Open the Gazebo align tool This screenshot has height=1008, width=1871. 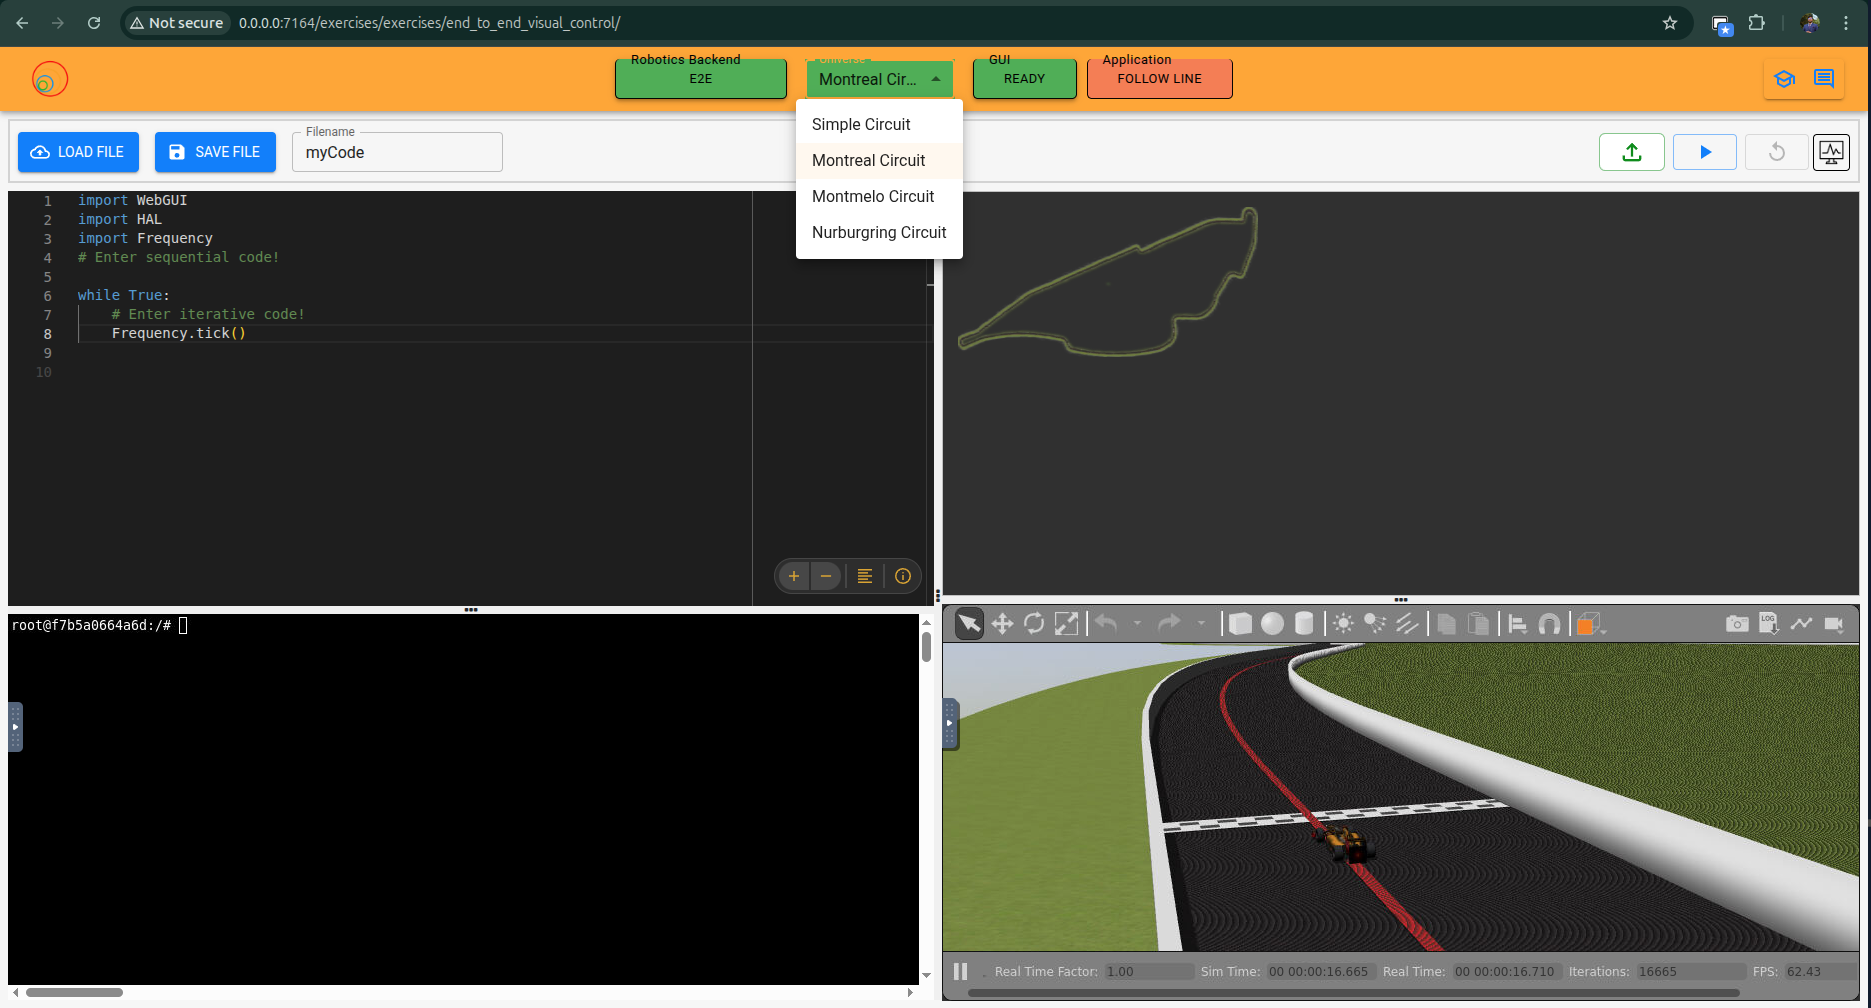click(1517, 624)
